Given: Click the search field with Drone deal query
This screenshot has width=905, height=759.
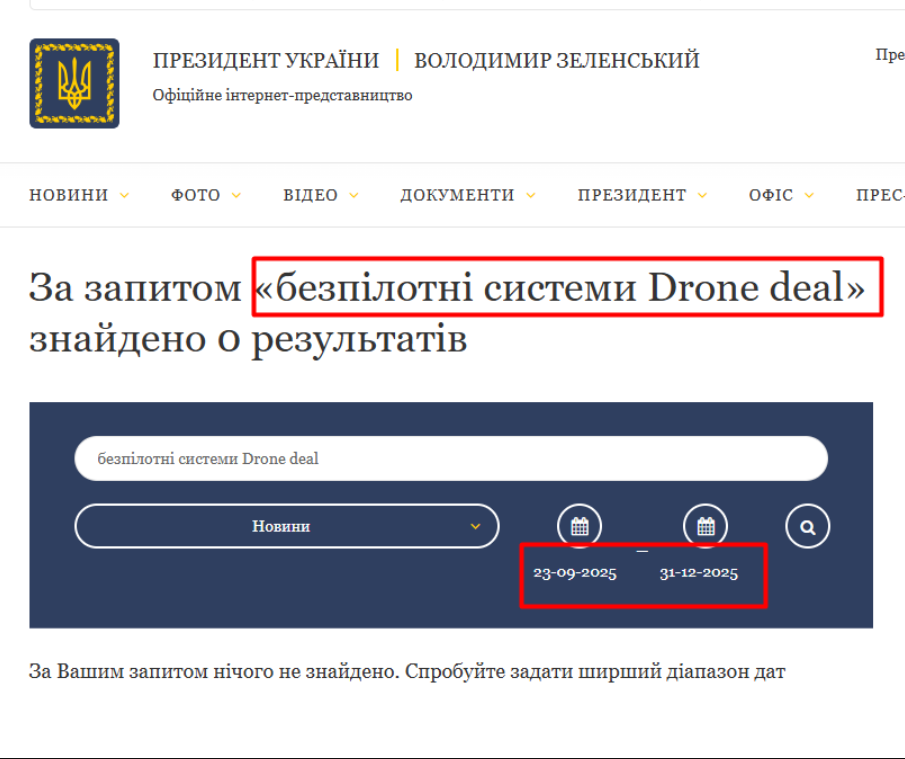Looking at the screenshot, I should point(451,458).
